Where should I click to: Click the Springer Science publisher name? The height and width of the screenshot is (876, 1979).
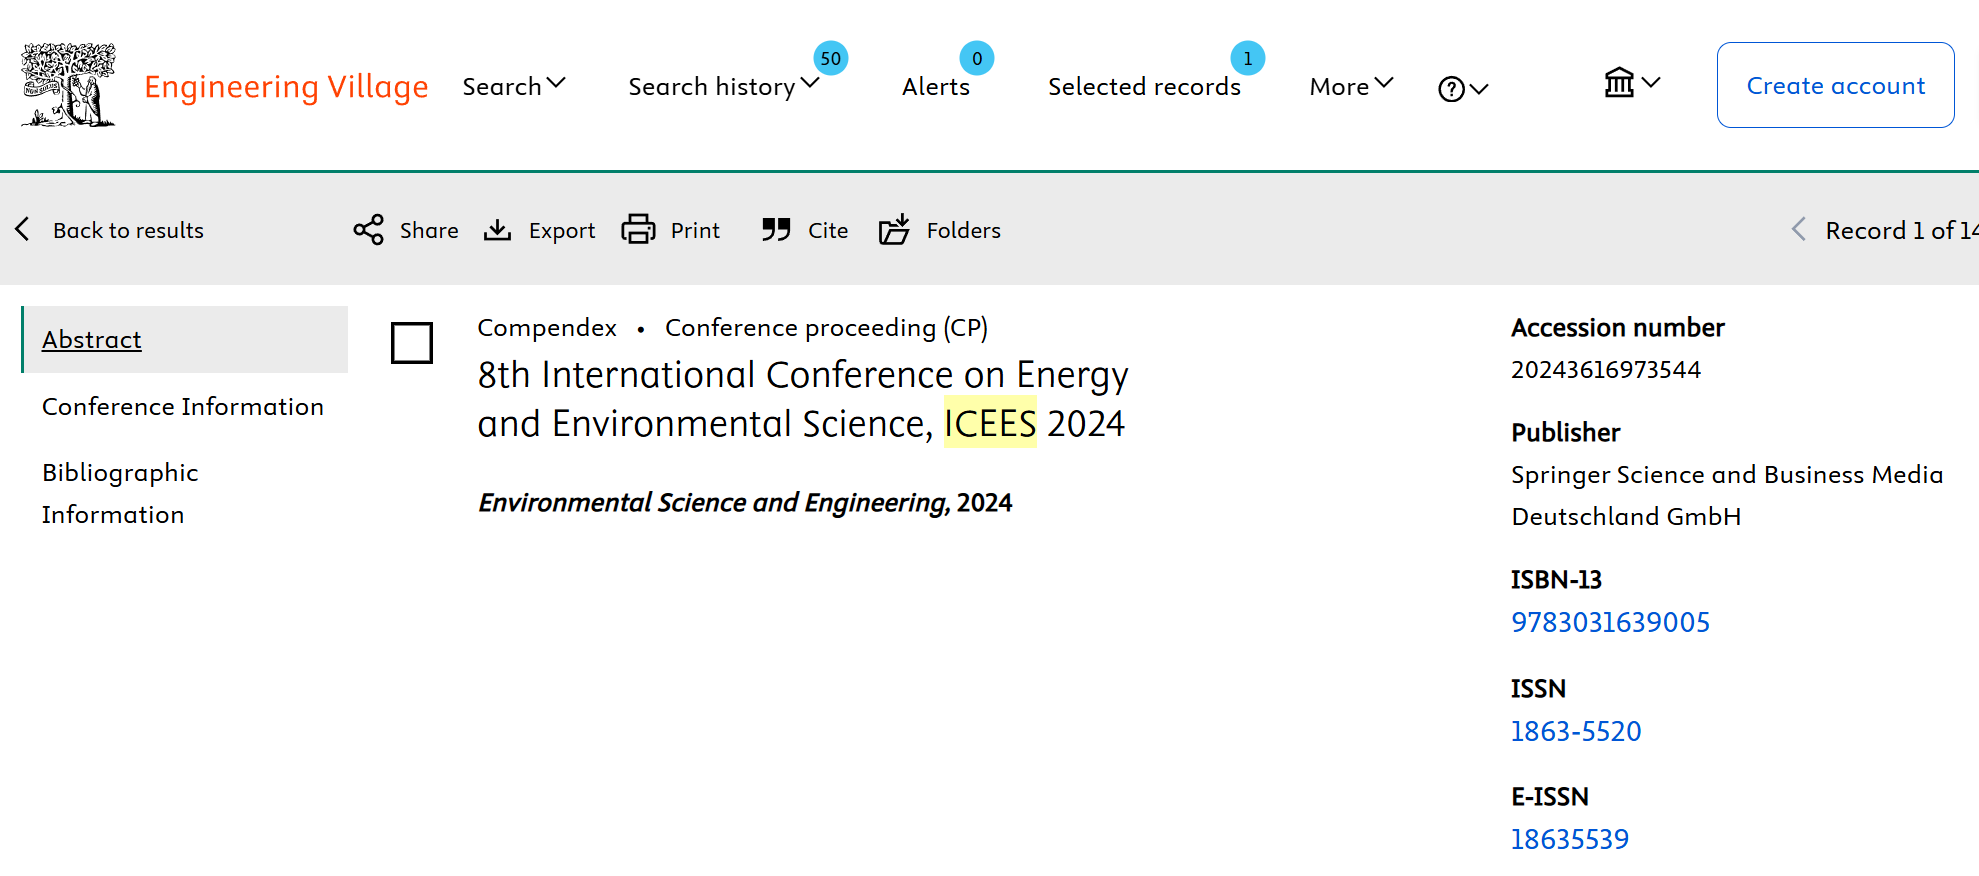[x=1727, y=495]
